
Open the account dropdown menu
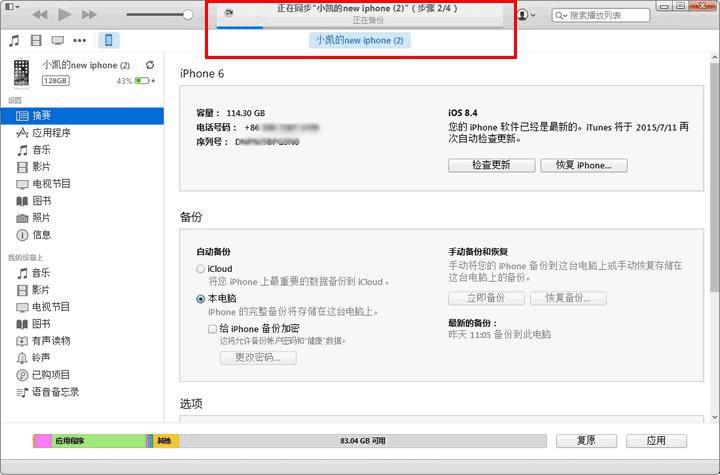[526, 15]
